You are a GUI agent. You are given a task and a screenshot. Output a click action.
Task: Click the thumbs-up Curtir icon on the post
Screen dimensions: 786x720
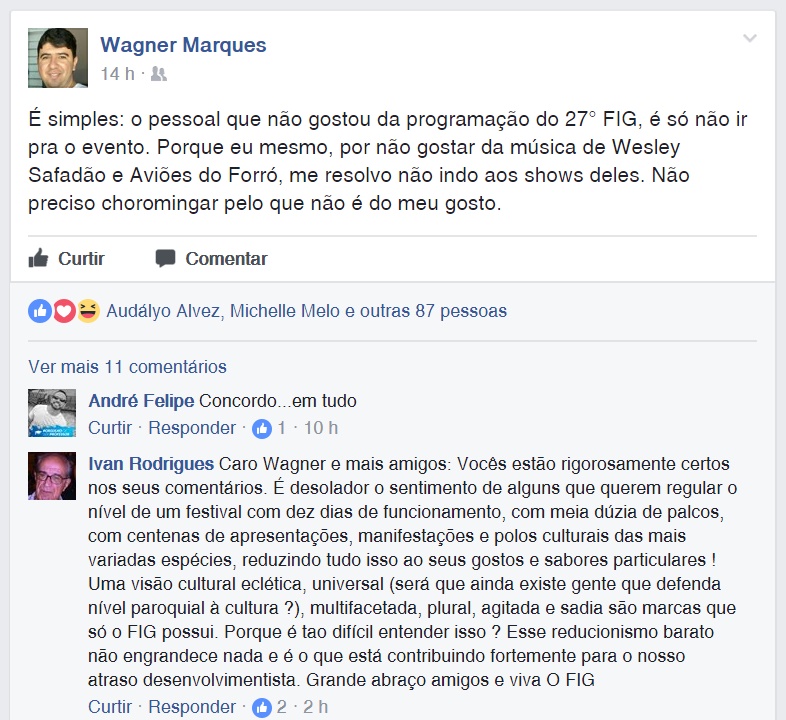click(x=39, y=258)
